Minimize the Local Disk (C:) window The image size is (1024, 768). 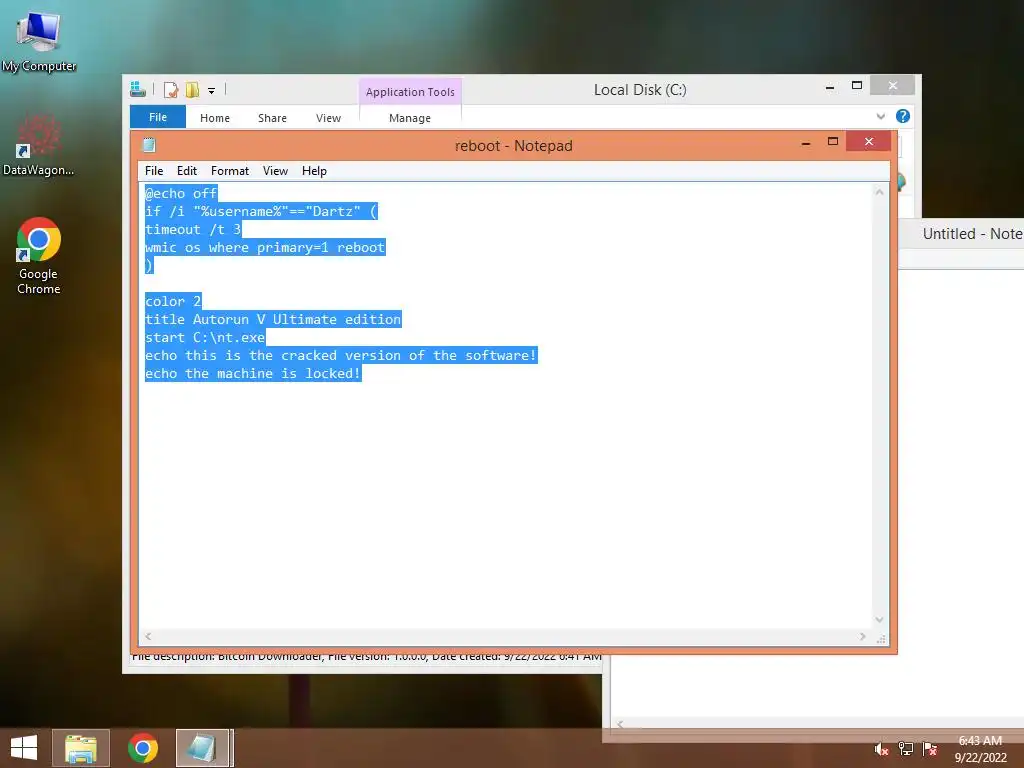(x=830, y=86)
